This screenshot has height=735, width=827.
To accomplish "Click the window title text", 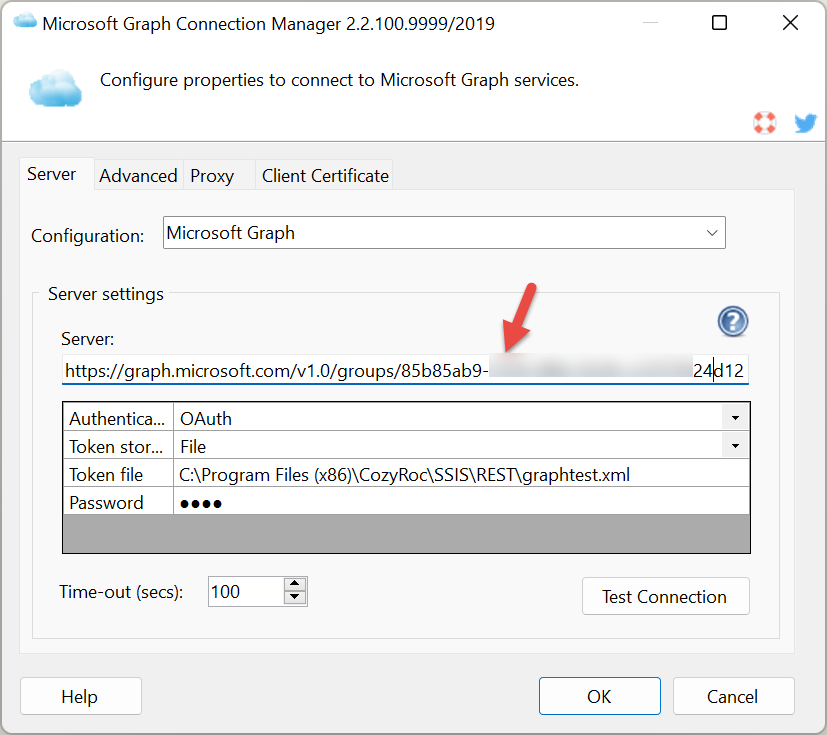I will click(x=268, y=24).
